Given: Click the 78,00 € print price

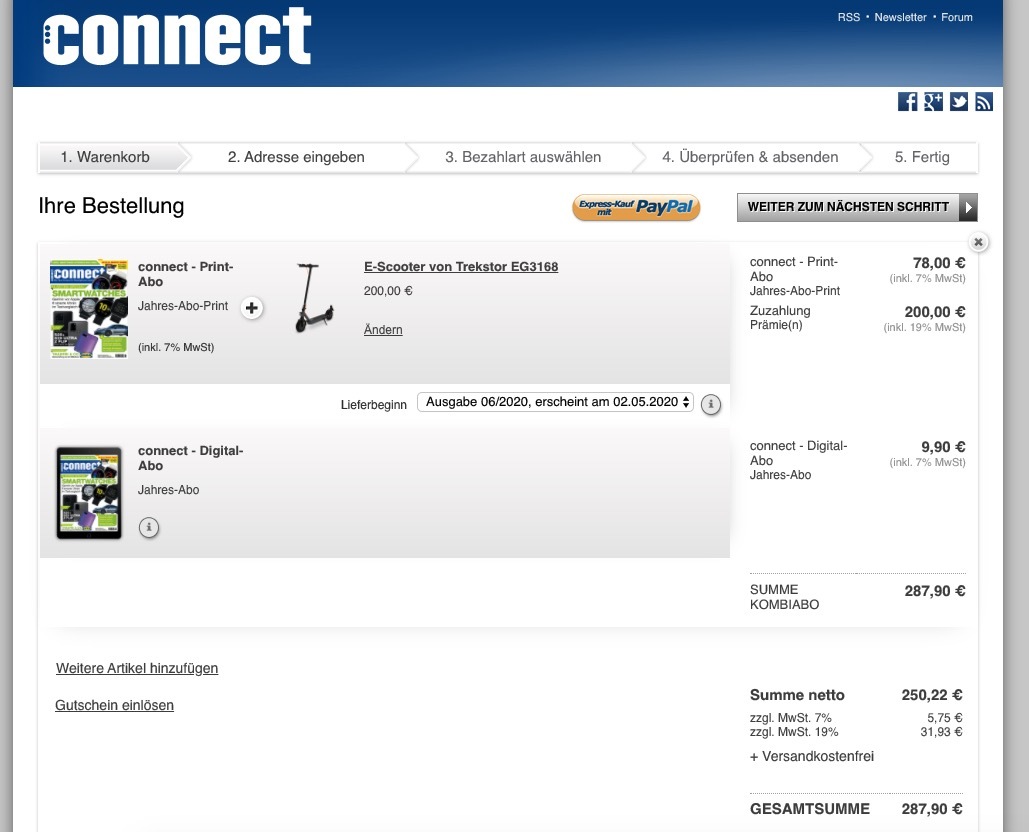Looking at the screenshot, I should pyautogui.click(x=938, y=263).
